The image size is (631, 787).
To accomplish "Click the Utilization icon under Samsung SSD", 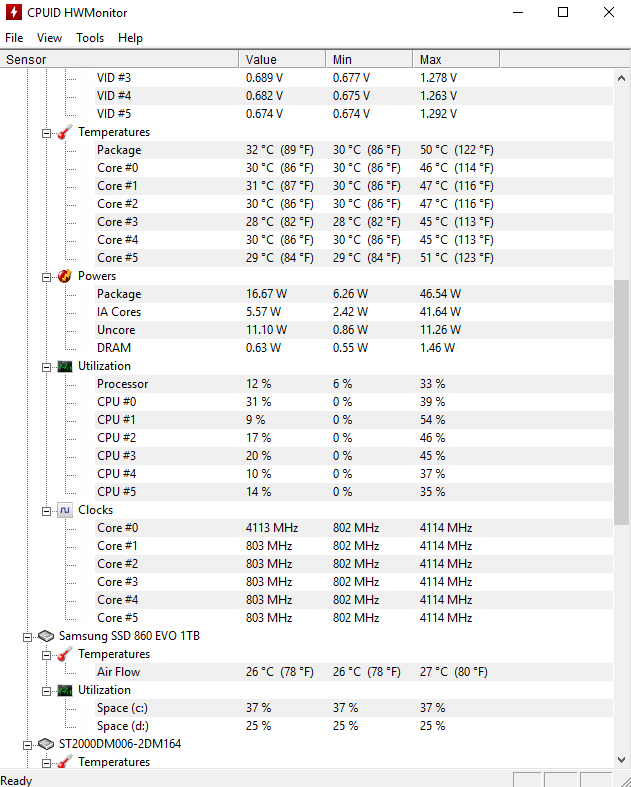I will pos(64,690).
